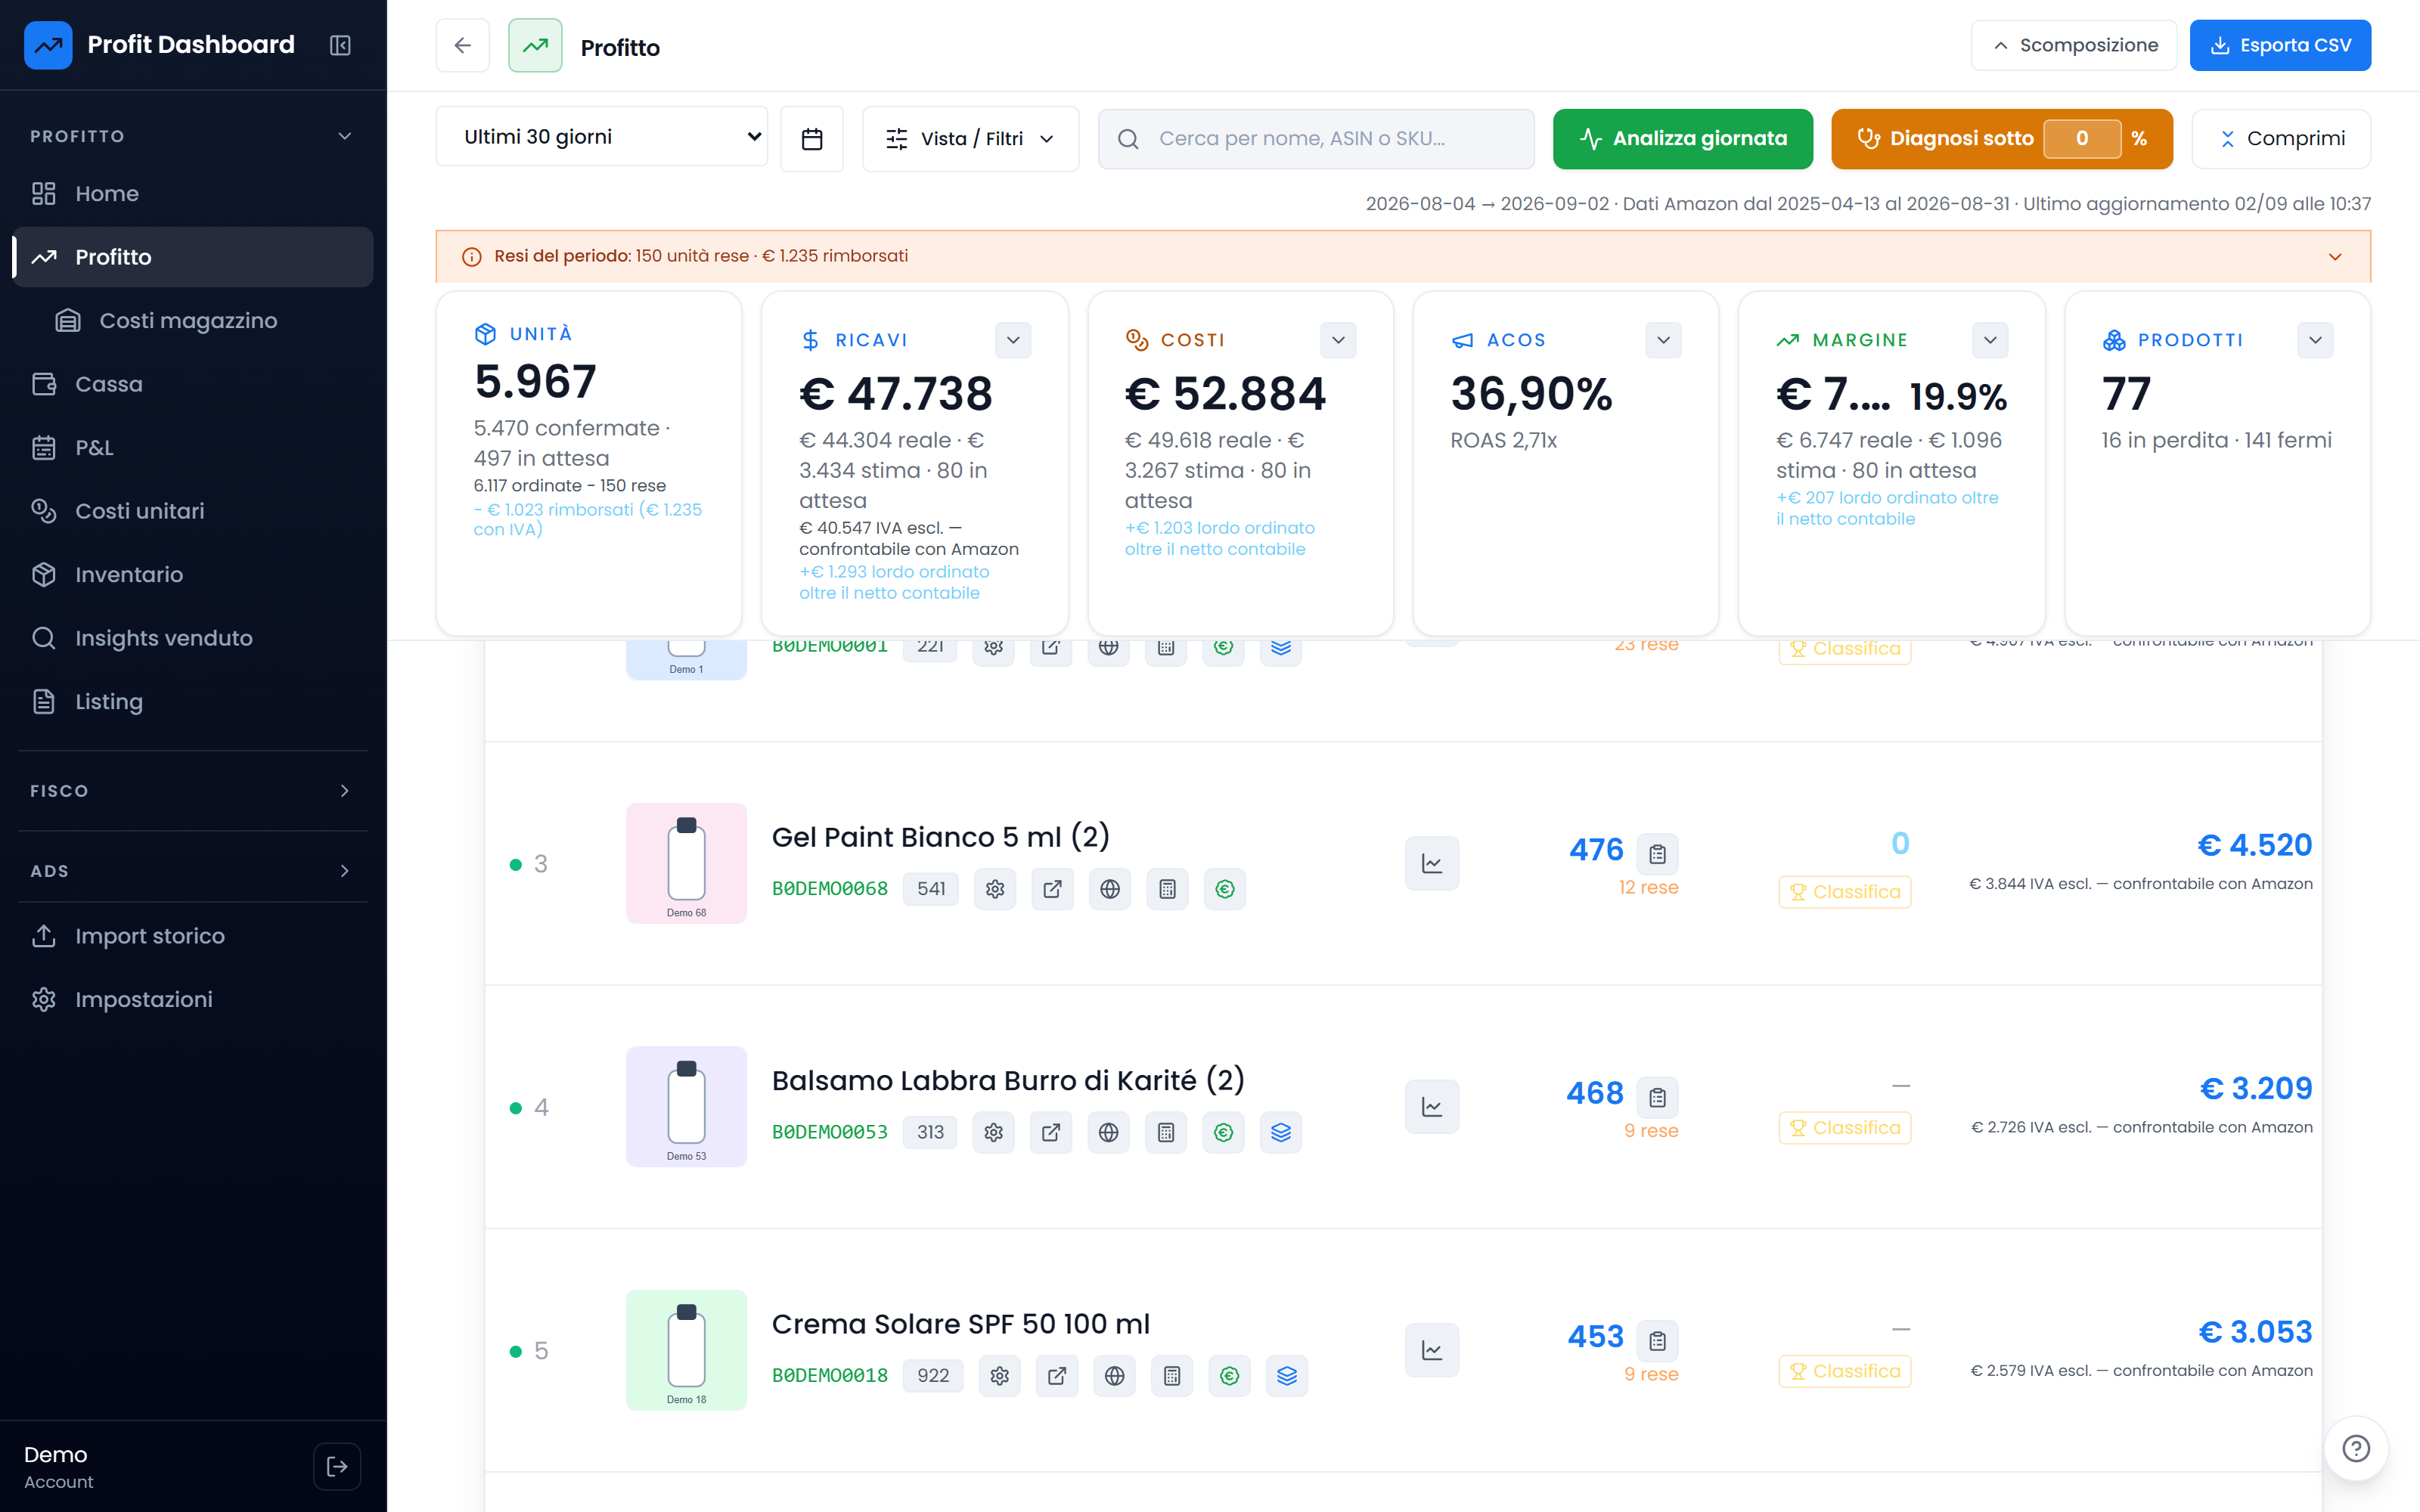
Task: Click the globe icon for B0DEMO0068
Action: point(1110,889)
